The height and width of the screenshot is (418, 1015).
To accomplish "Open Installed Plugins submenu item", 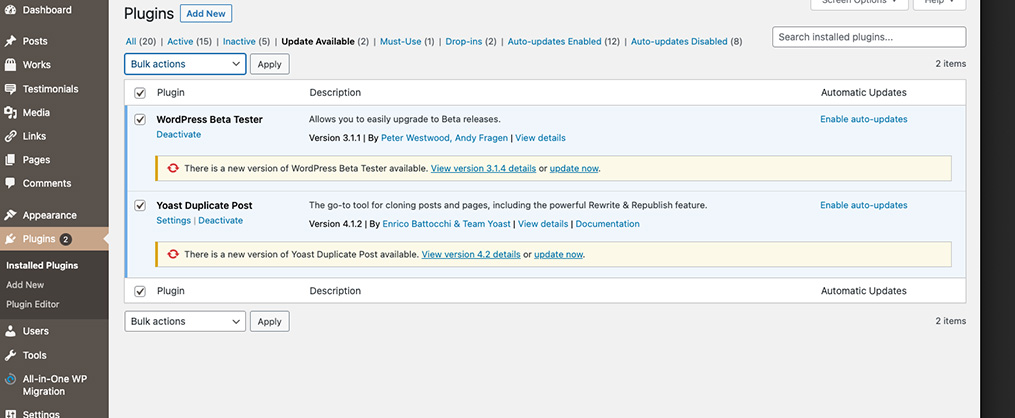I will coord(42,265).
